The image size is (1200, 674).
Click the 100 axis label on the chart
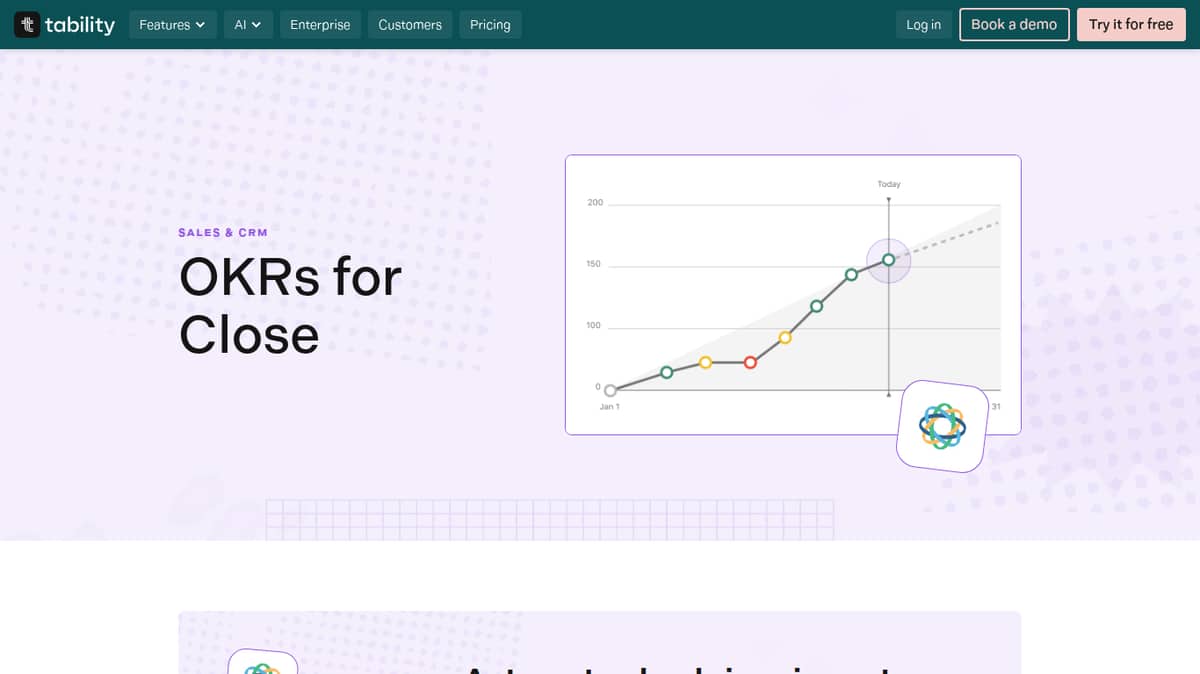(595, 326)
